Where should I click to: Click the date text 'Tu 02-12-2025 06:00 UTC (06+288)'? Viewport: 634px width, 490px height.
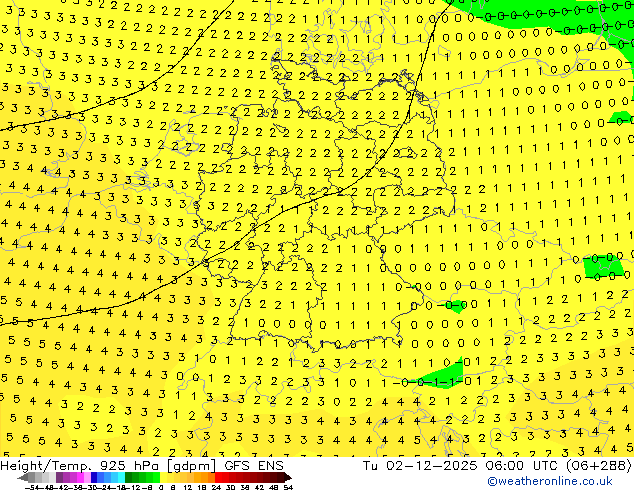click(497, 466)
